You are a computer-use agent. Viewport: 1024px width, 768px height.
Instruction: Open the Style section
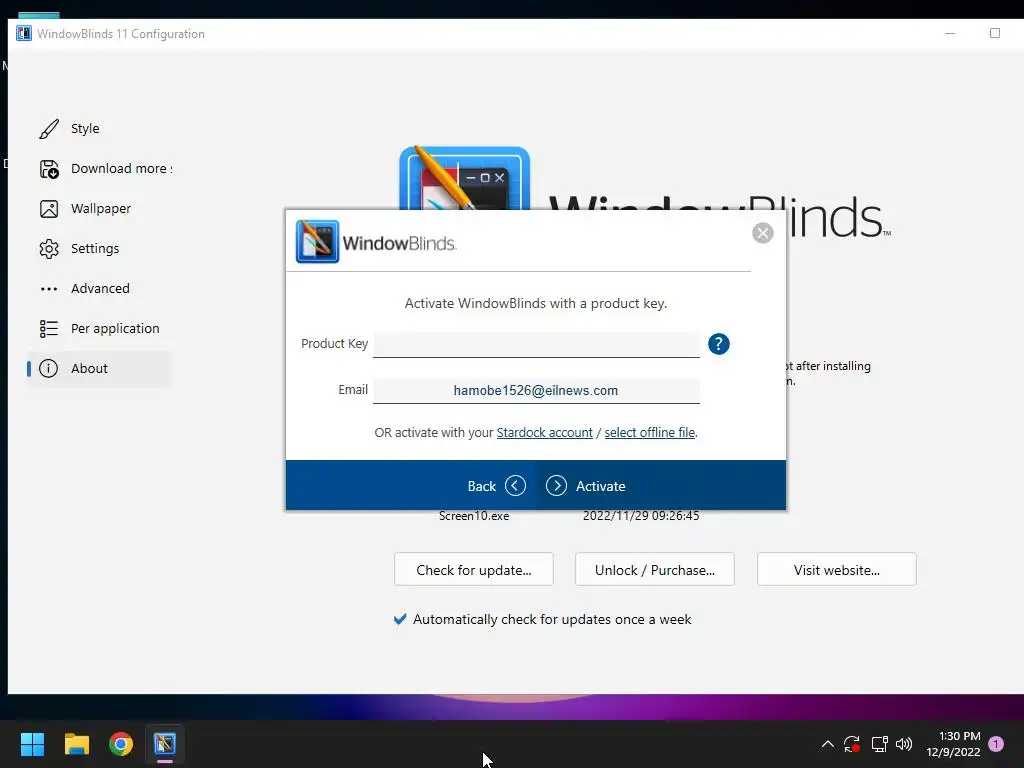[85, 129]
